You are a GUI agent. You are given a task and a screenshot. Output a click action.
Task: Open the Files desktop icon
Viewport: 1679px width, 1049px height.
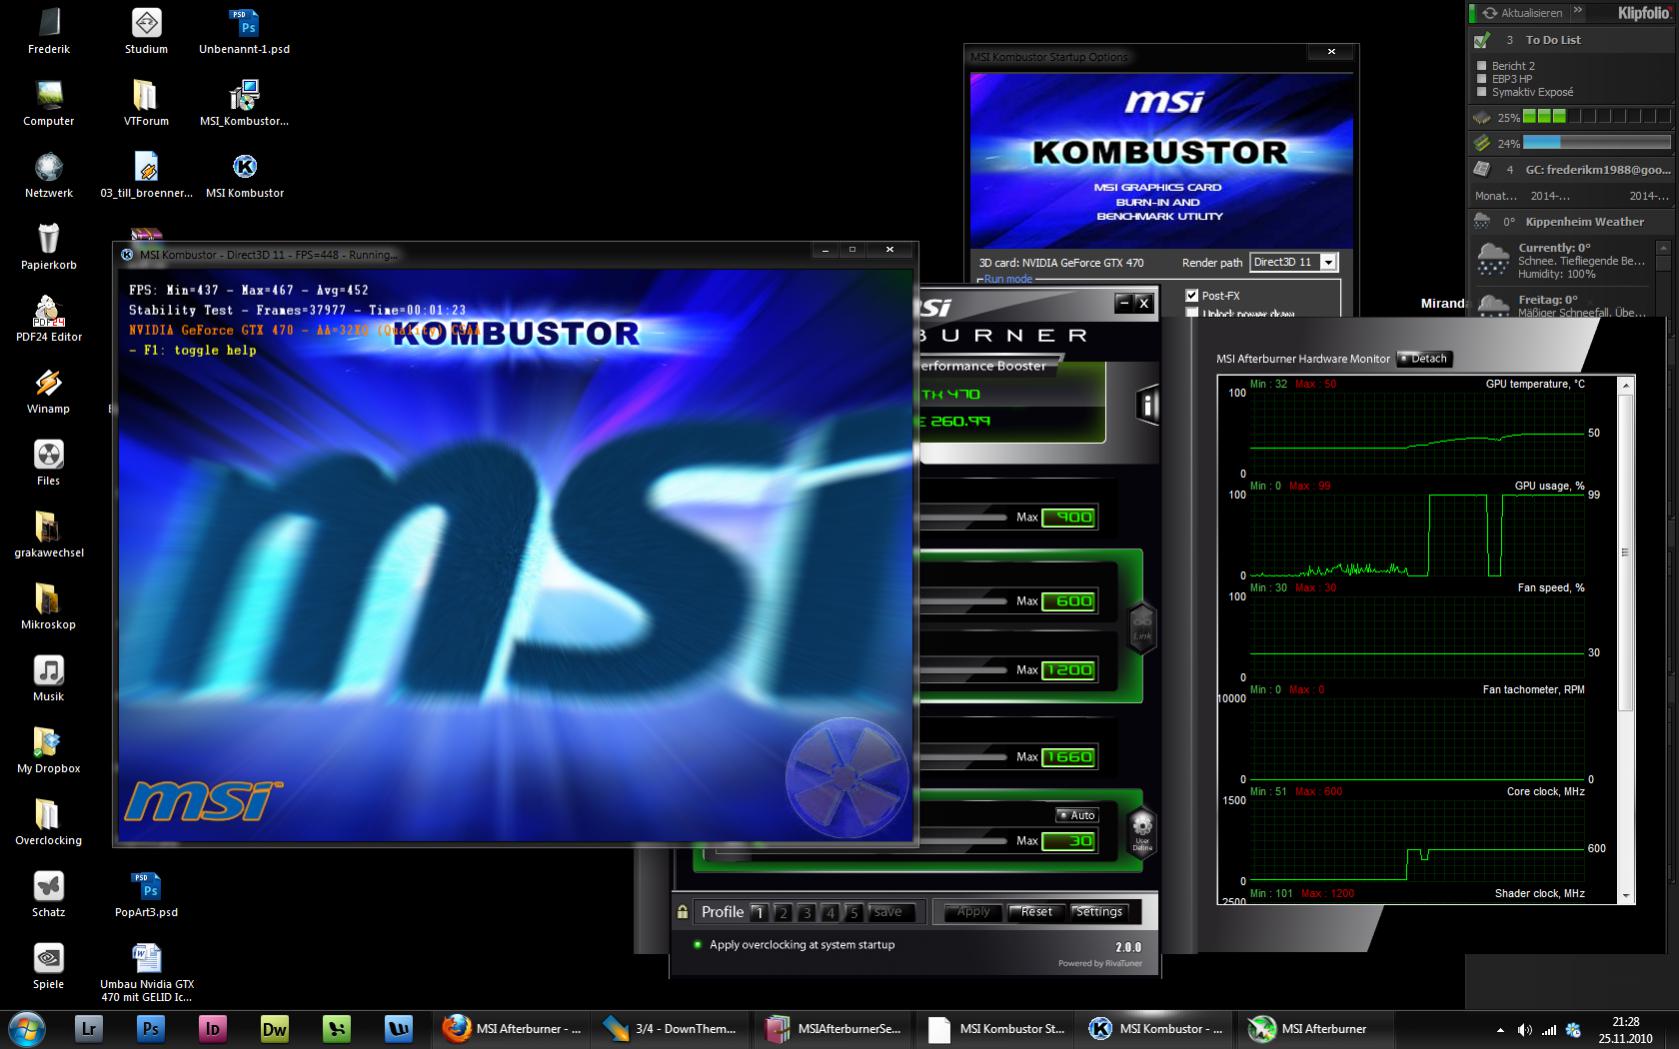tap(48, 463)
